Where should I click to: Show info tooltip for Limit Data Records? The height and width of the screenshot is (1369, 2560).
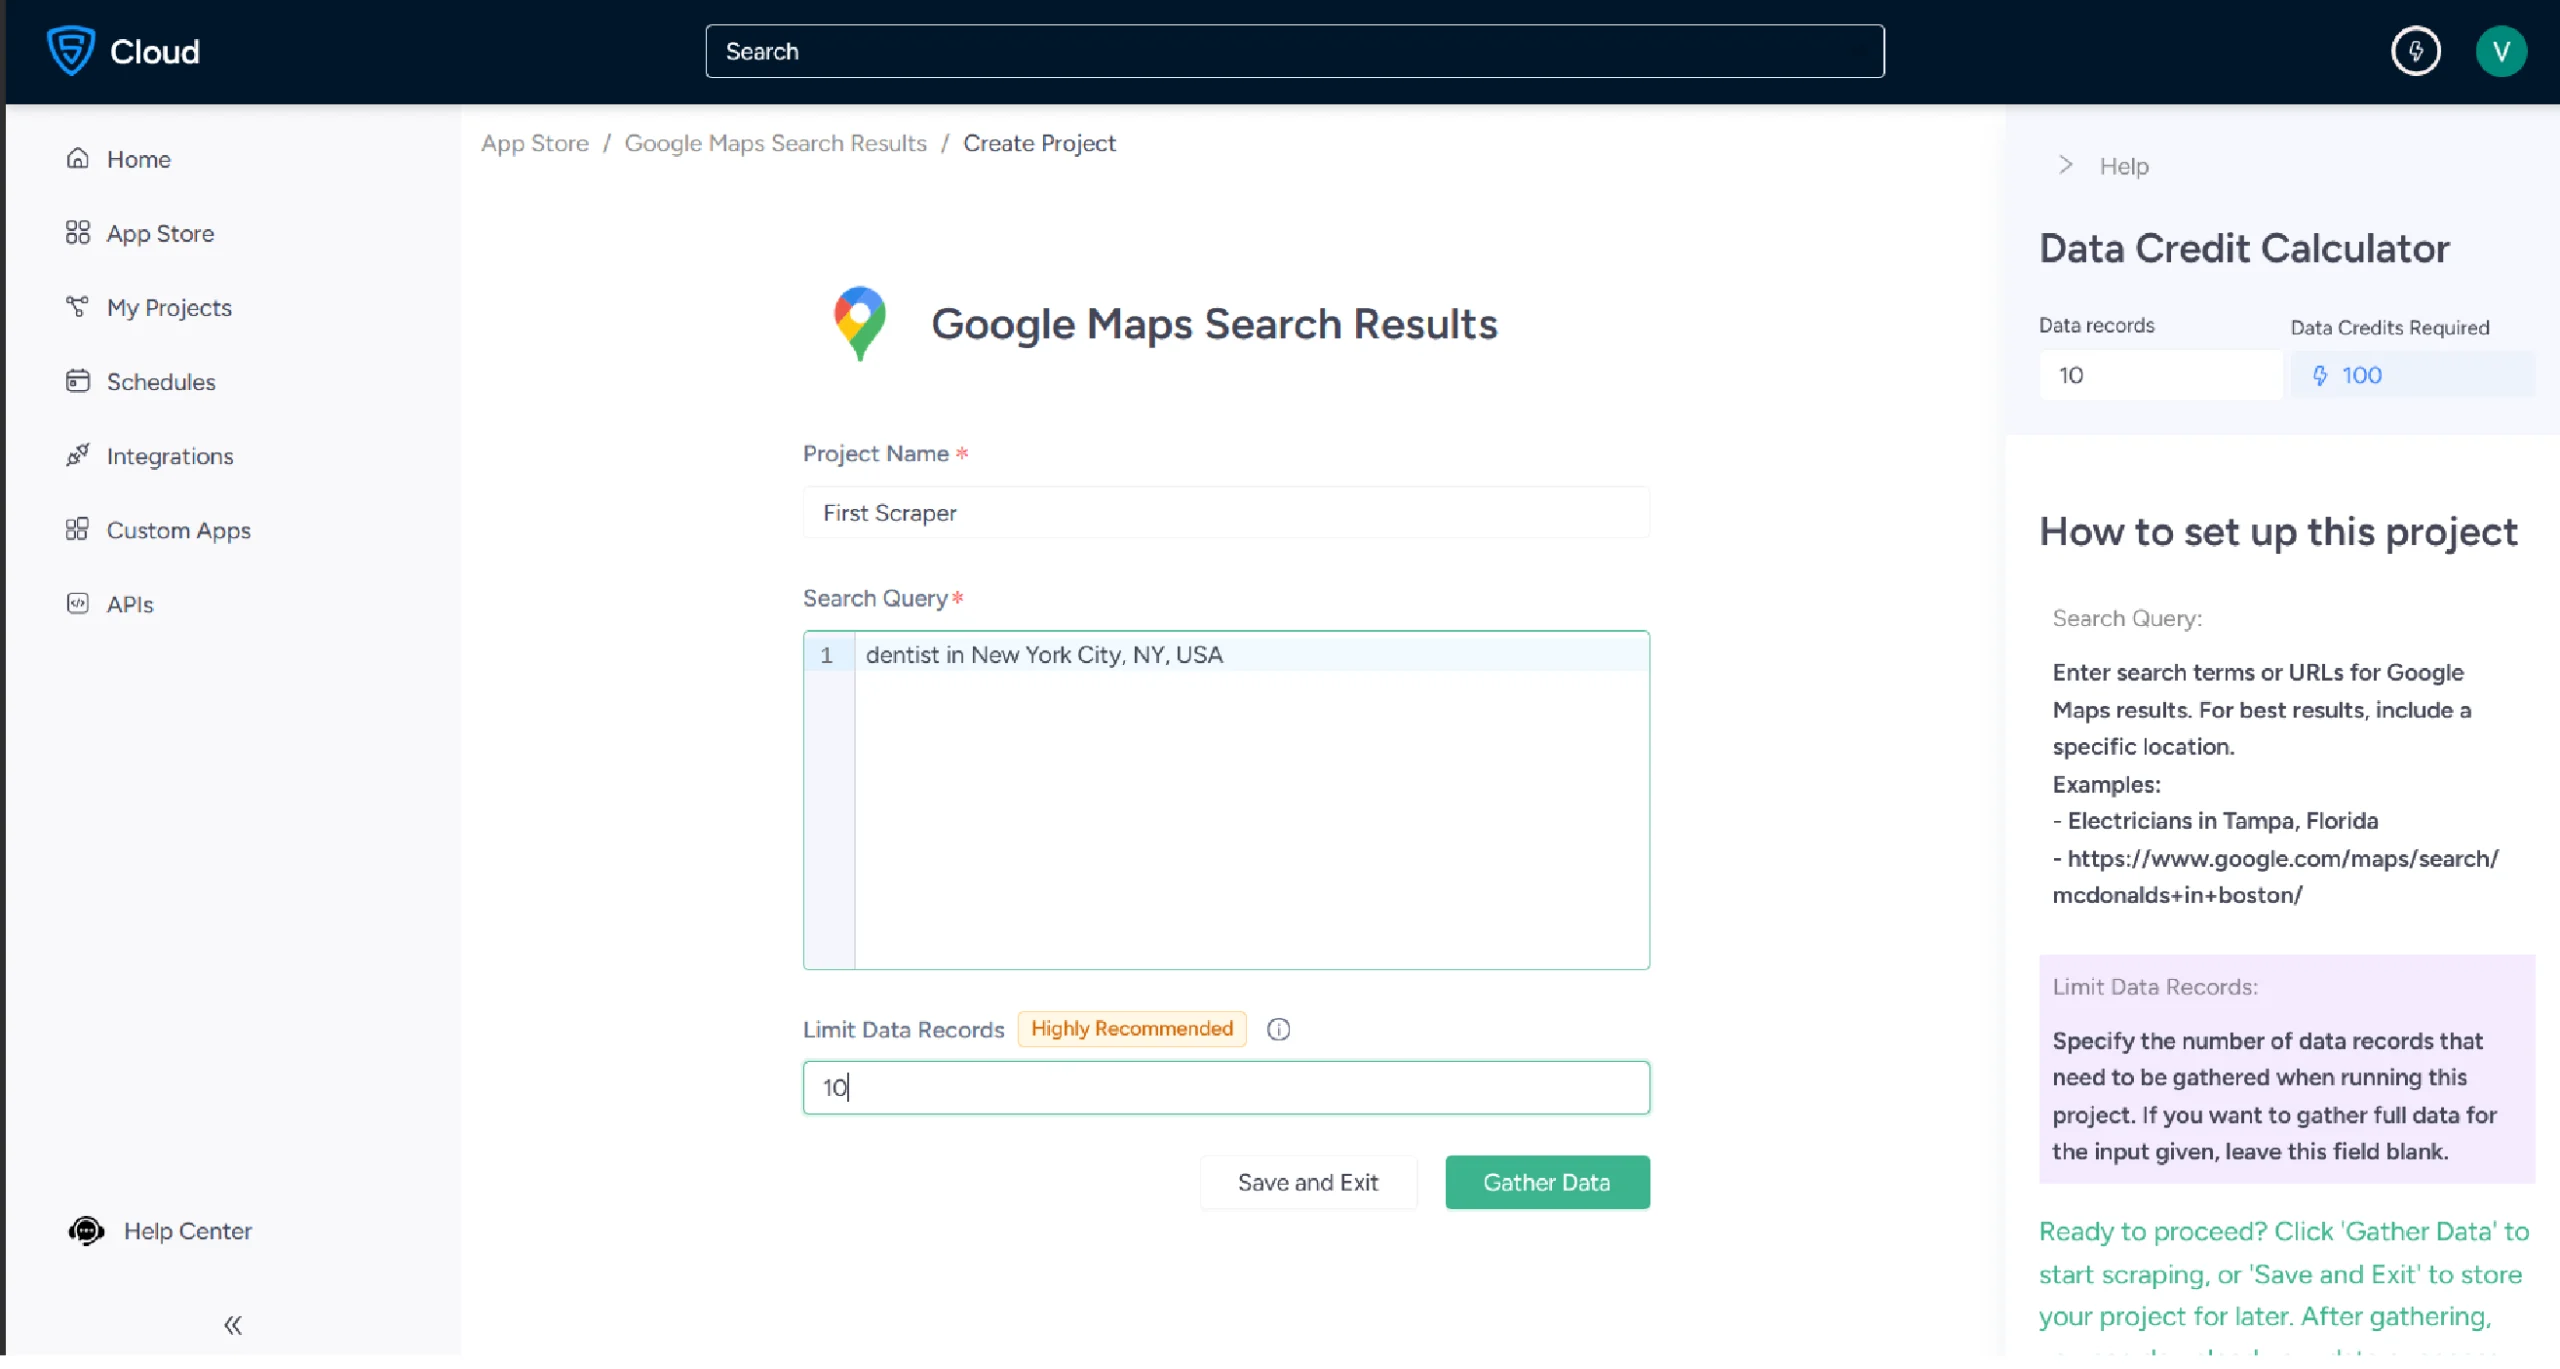pyautogui.click(x=1278, y=1029)
